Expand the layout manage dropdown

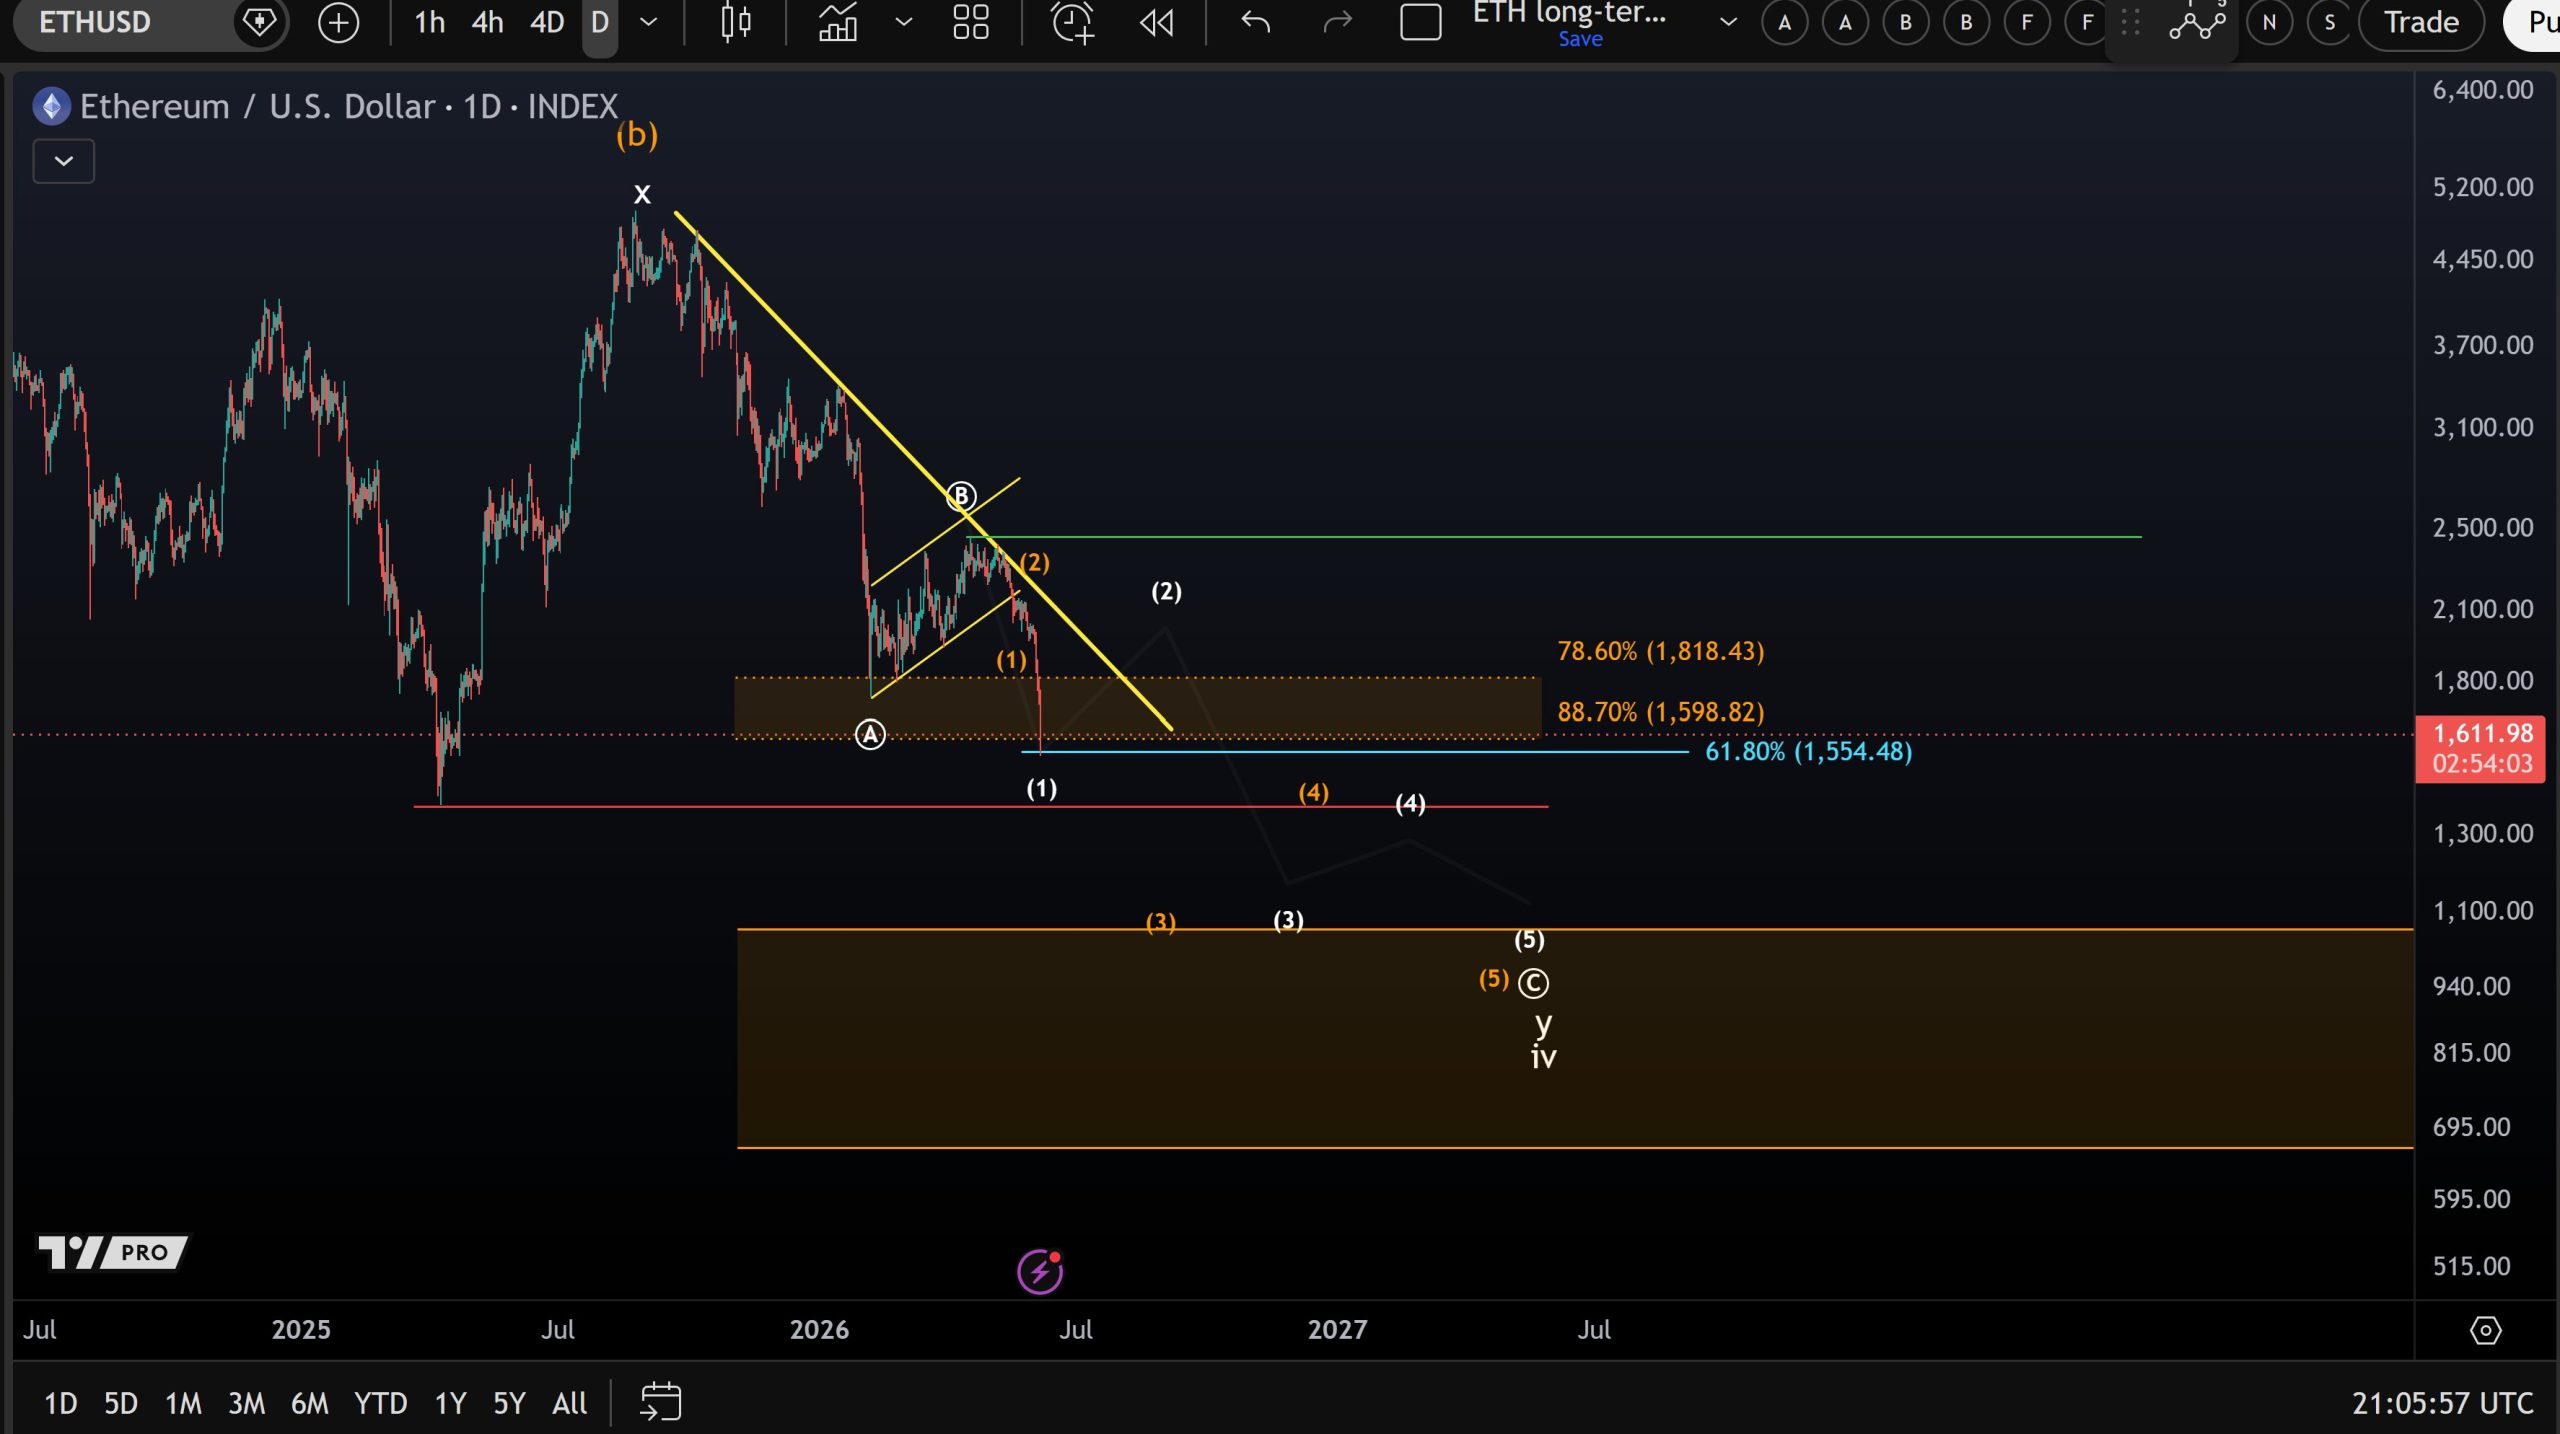[x=1727, y=22]
